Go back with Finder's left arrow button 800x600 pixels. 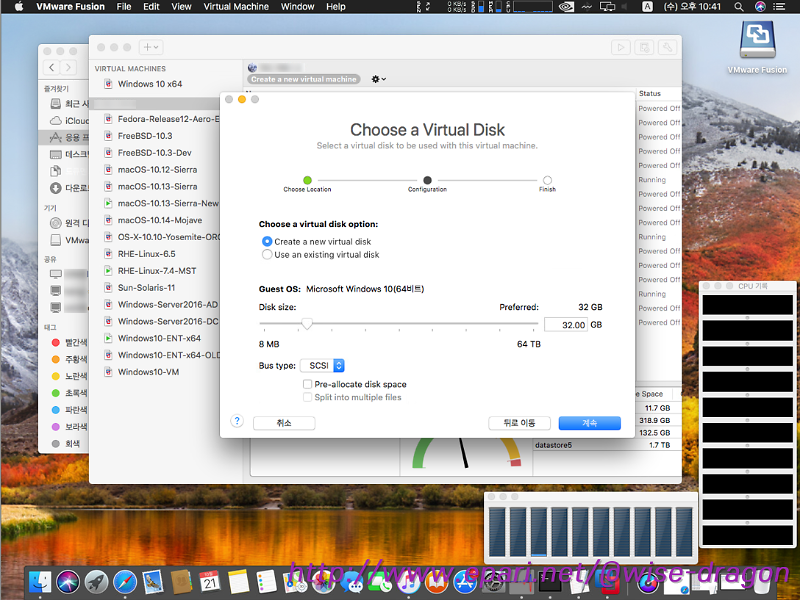point(52,67)
